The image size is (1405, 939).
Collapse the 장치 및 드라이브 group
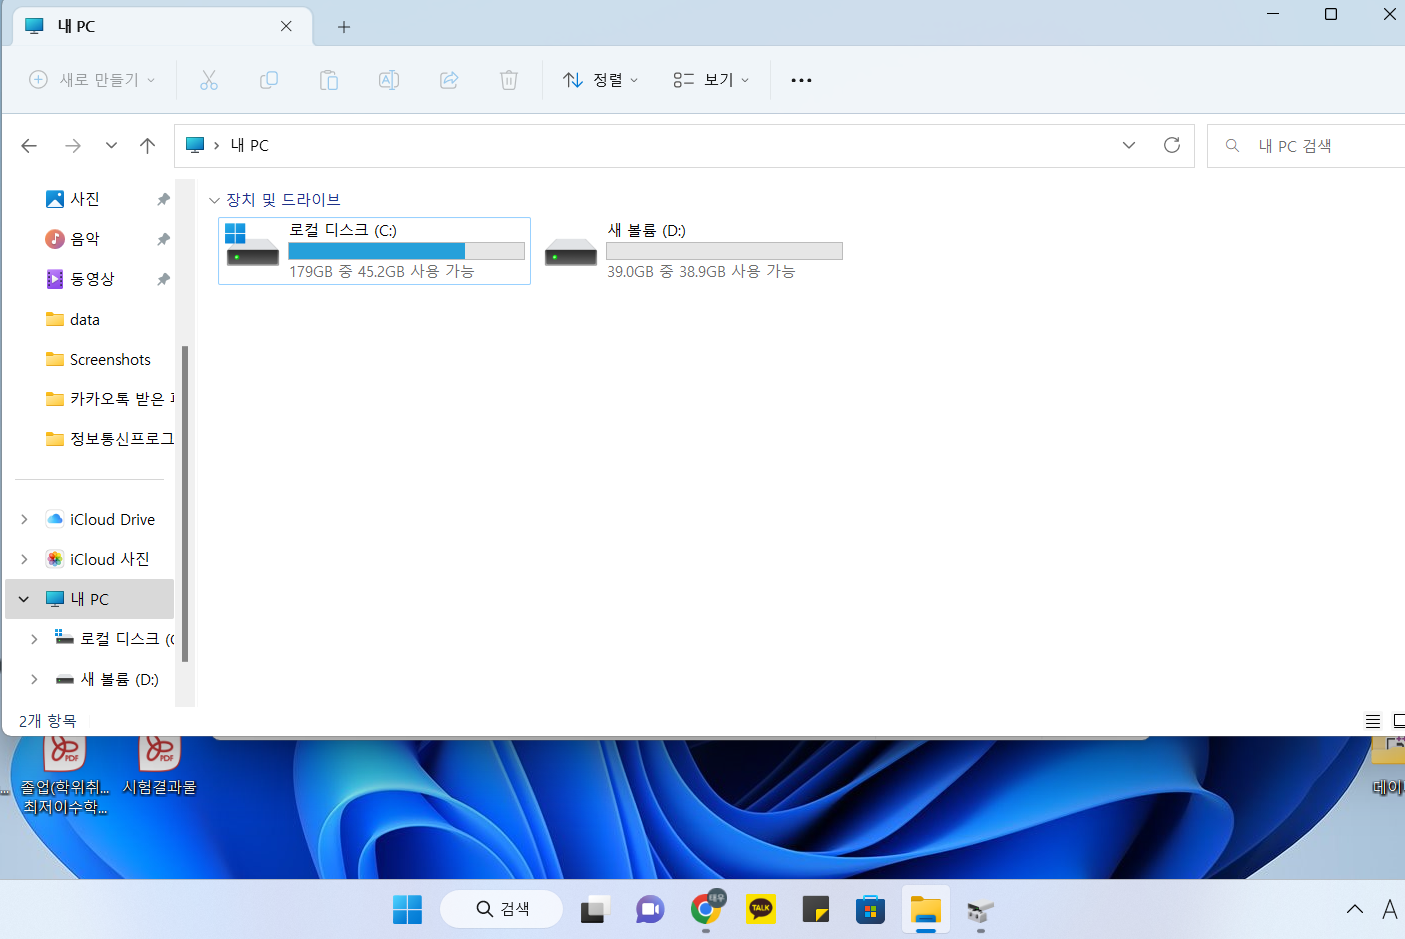tap(214, 201)
